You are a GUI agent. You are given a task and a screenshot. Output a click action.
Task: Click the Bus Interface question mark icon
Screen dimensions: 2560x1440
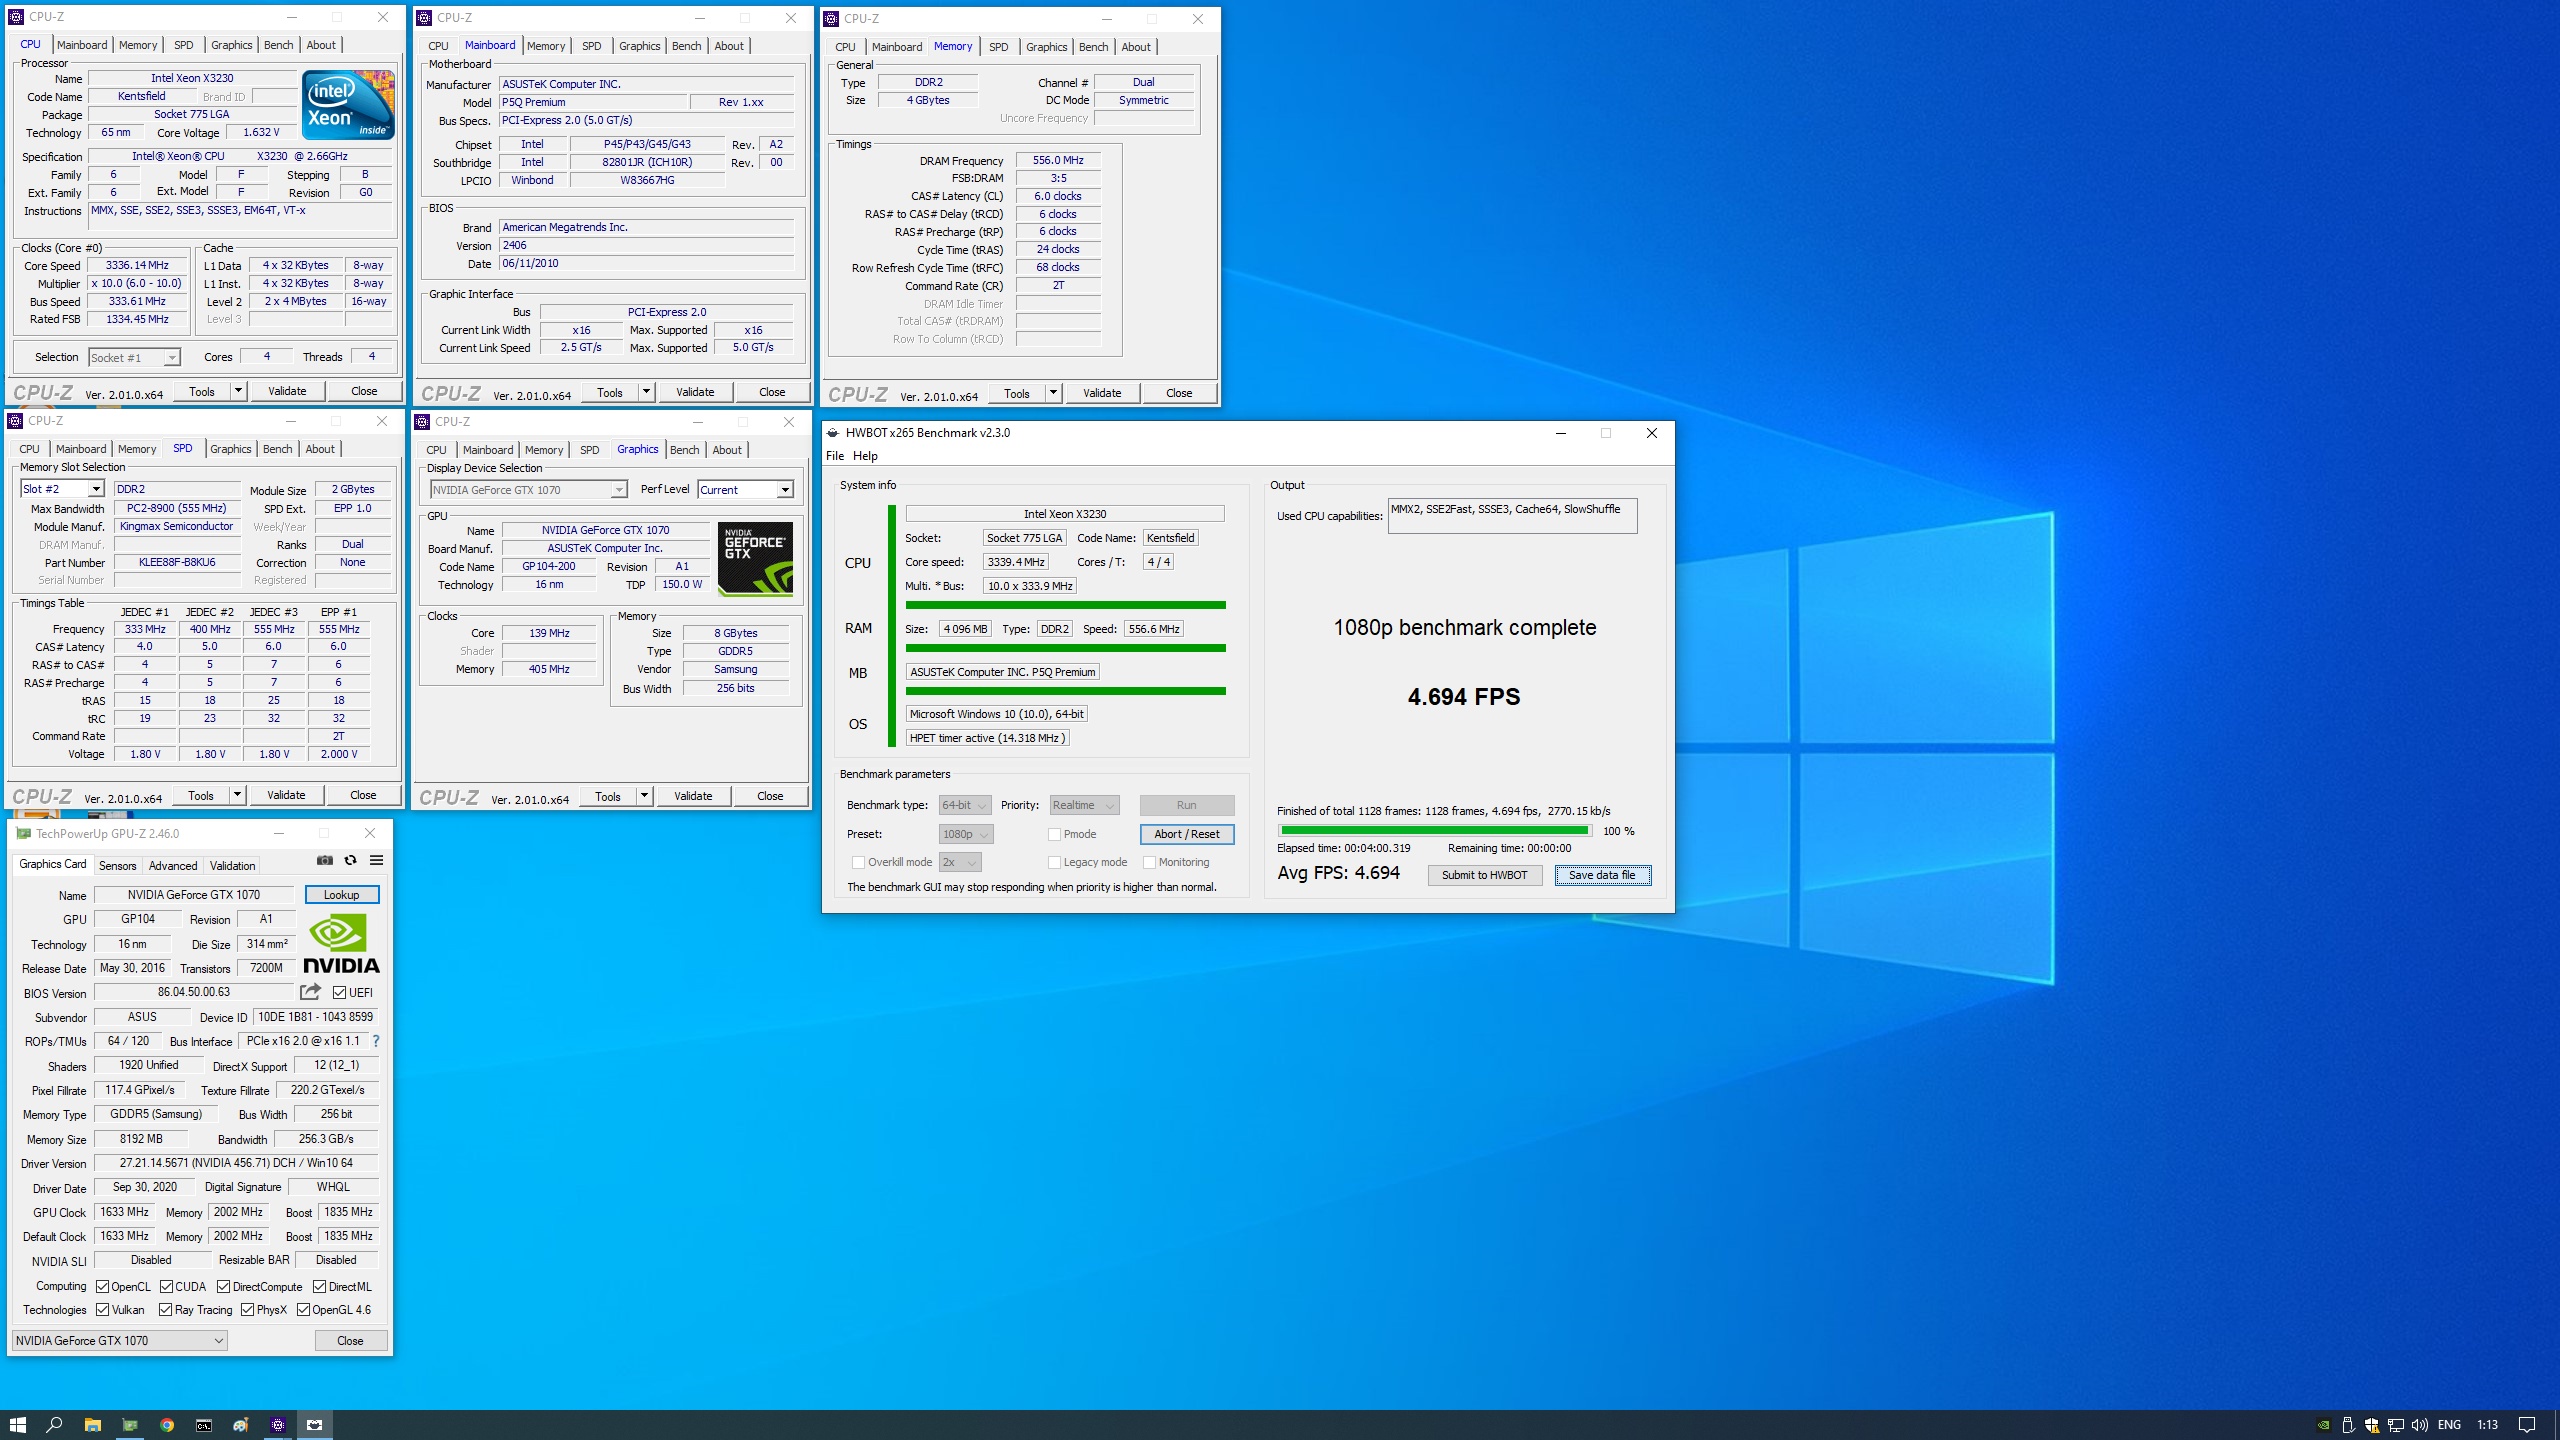coord(376,1041)
